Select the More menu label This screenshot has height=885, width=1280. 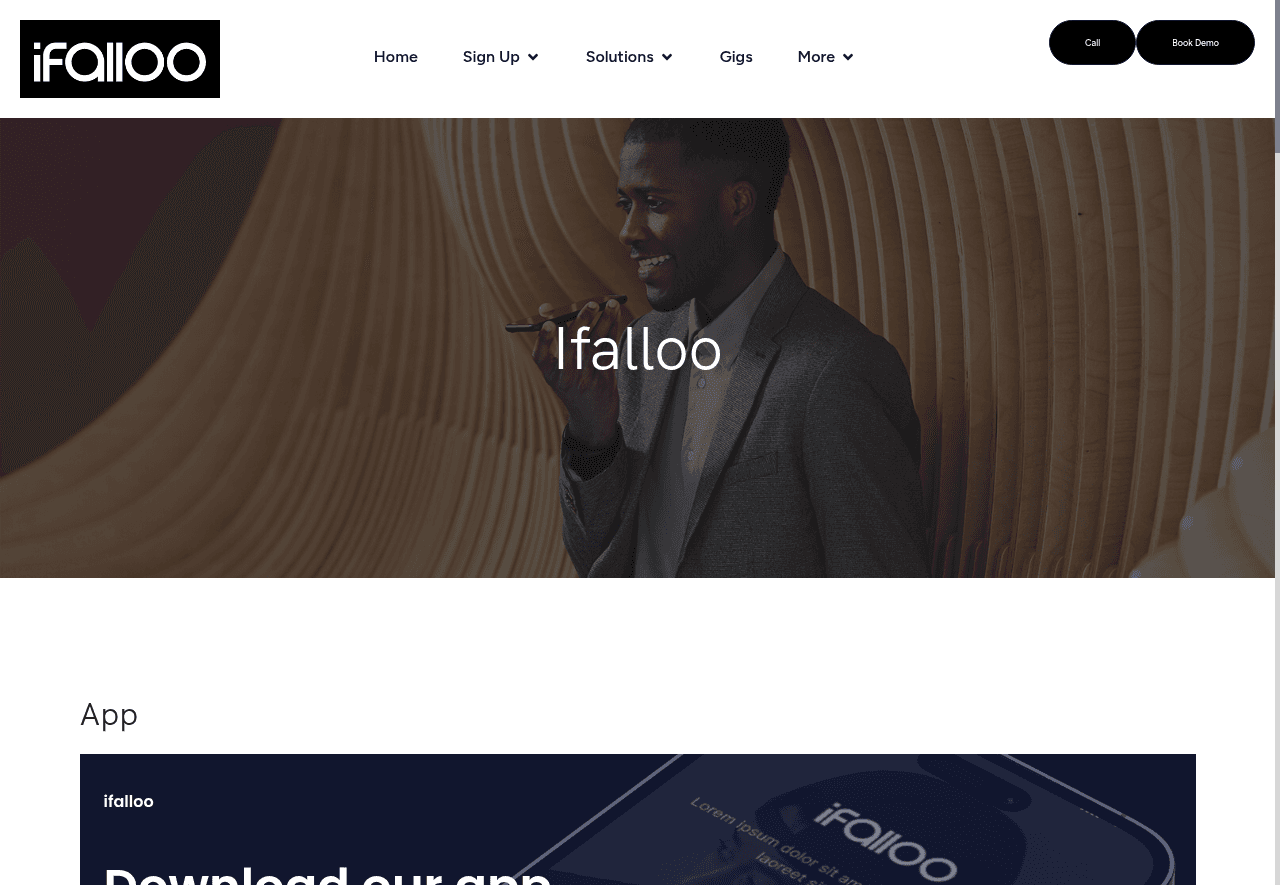coord(816,57)
